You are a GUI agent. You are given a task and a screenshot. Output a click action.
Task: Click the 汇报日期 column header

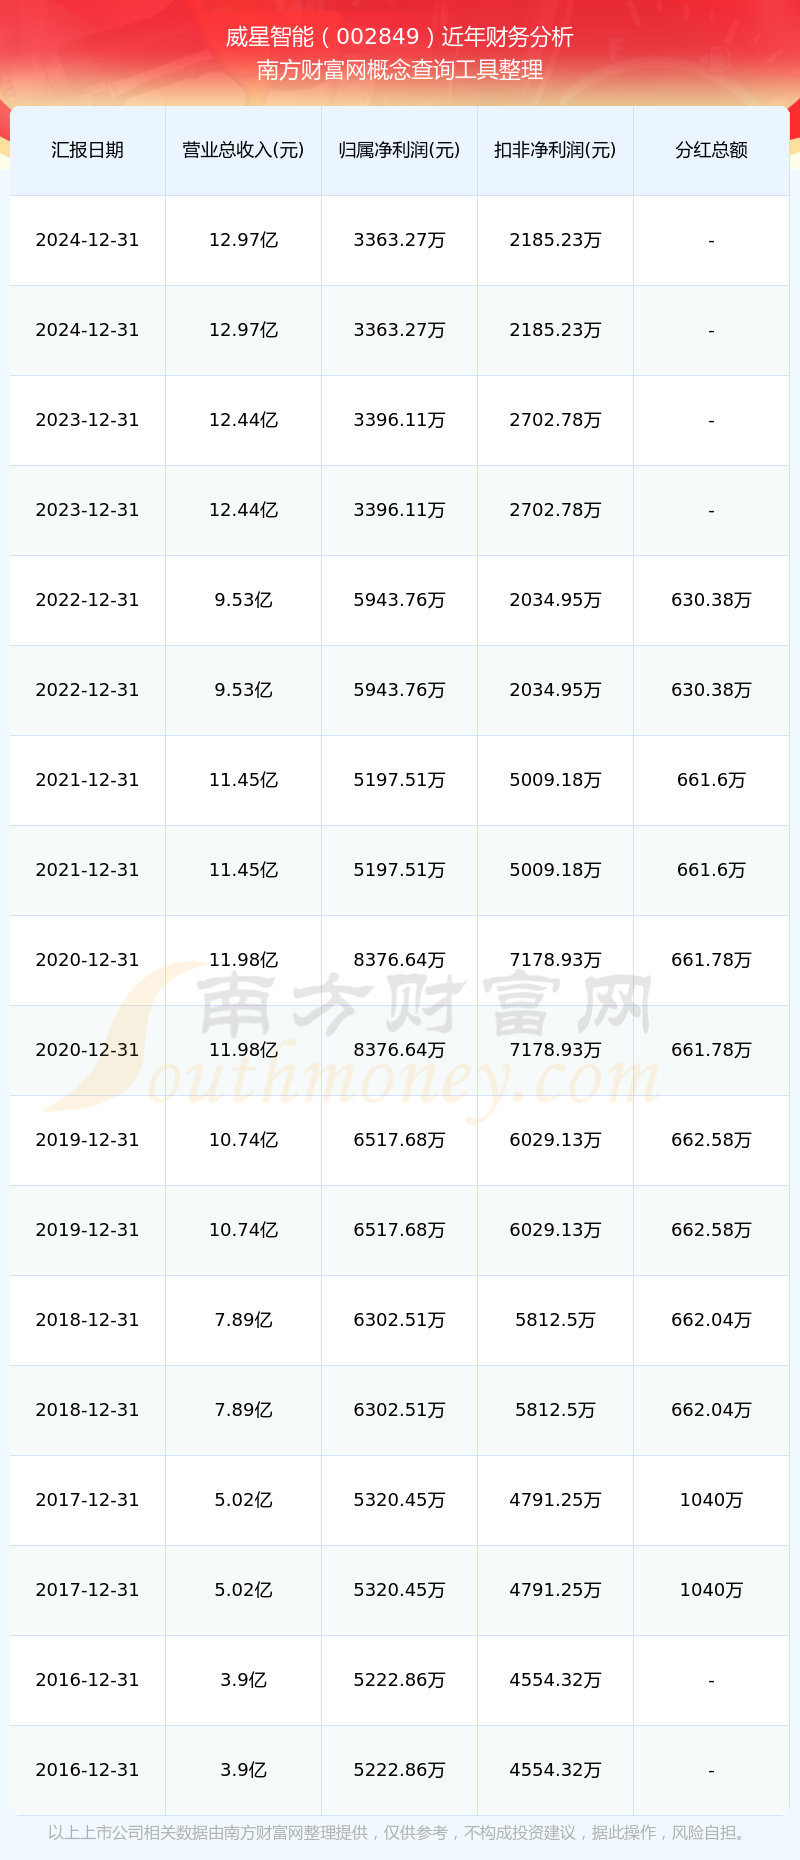point(87,150)
